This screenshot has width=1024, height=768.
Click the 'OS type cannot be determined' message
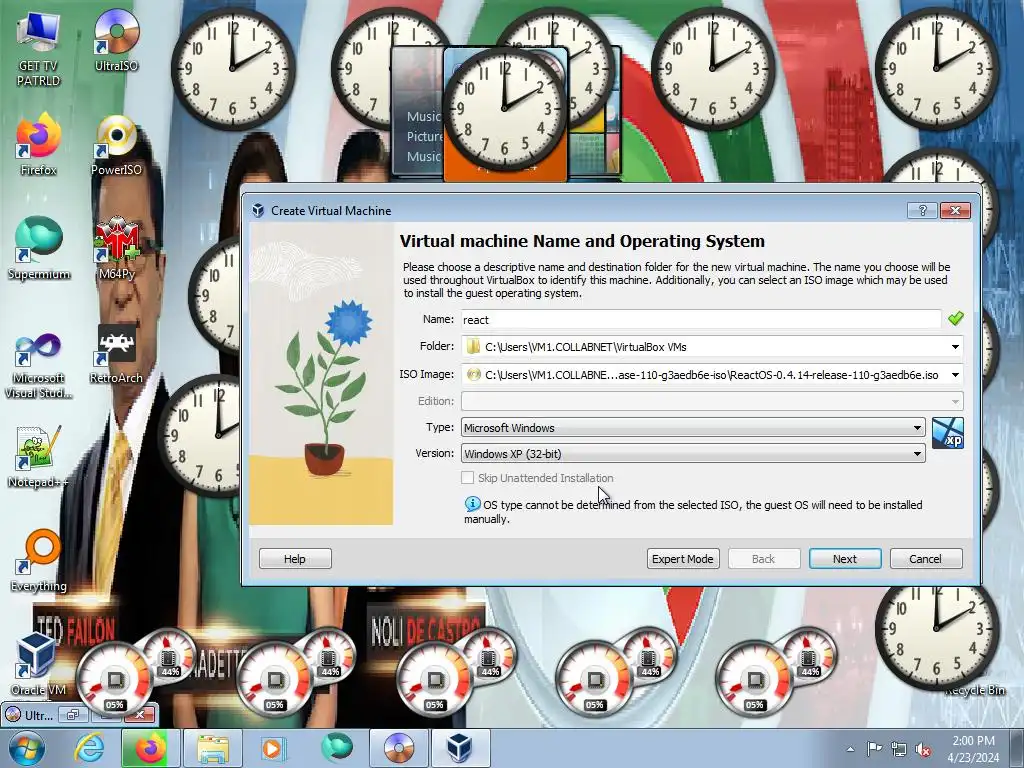click(693, 511)
